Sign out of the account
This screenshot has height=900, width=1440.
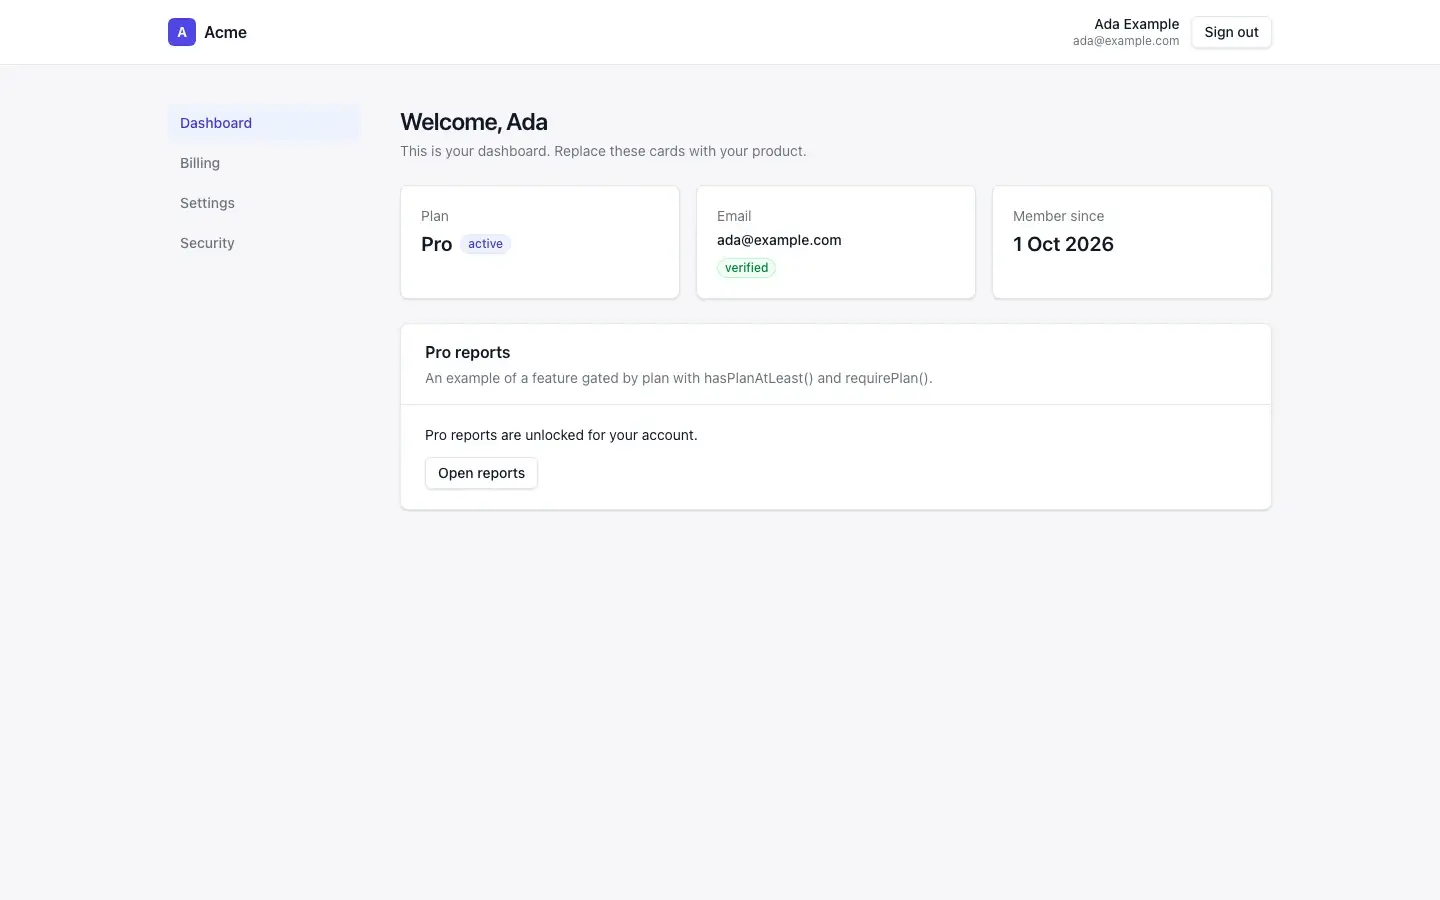click(1231, 32)
